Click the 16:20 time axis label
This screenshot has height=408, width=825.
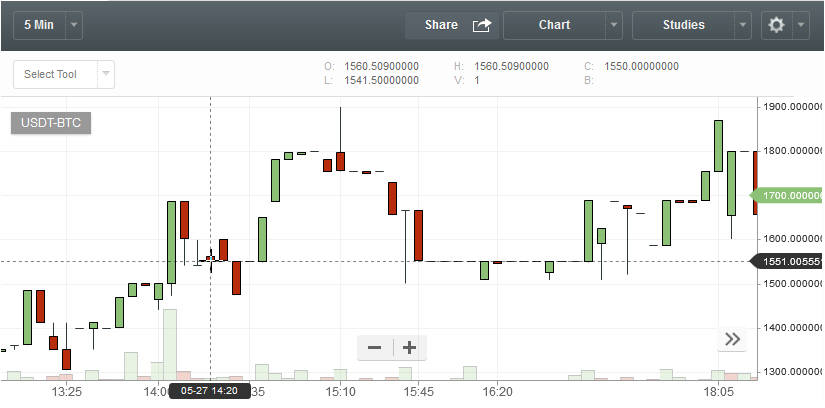tap(497, 392)
